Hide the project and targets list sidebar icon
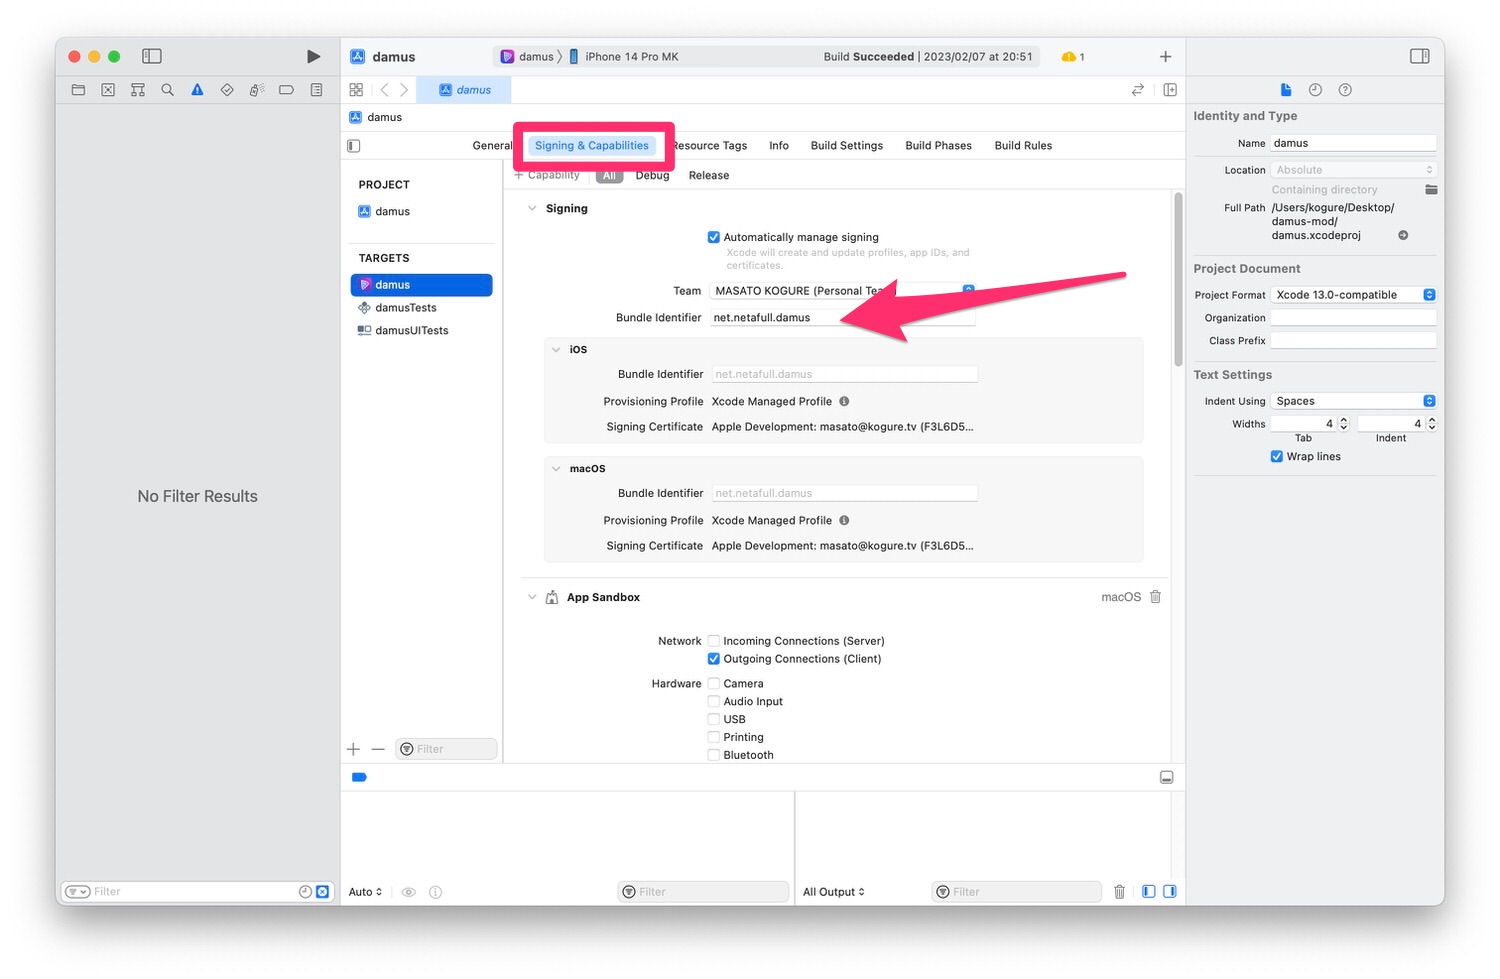 [354, 146]
